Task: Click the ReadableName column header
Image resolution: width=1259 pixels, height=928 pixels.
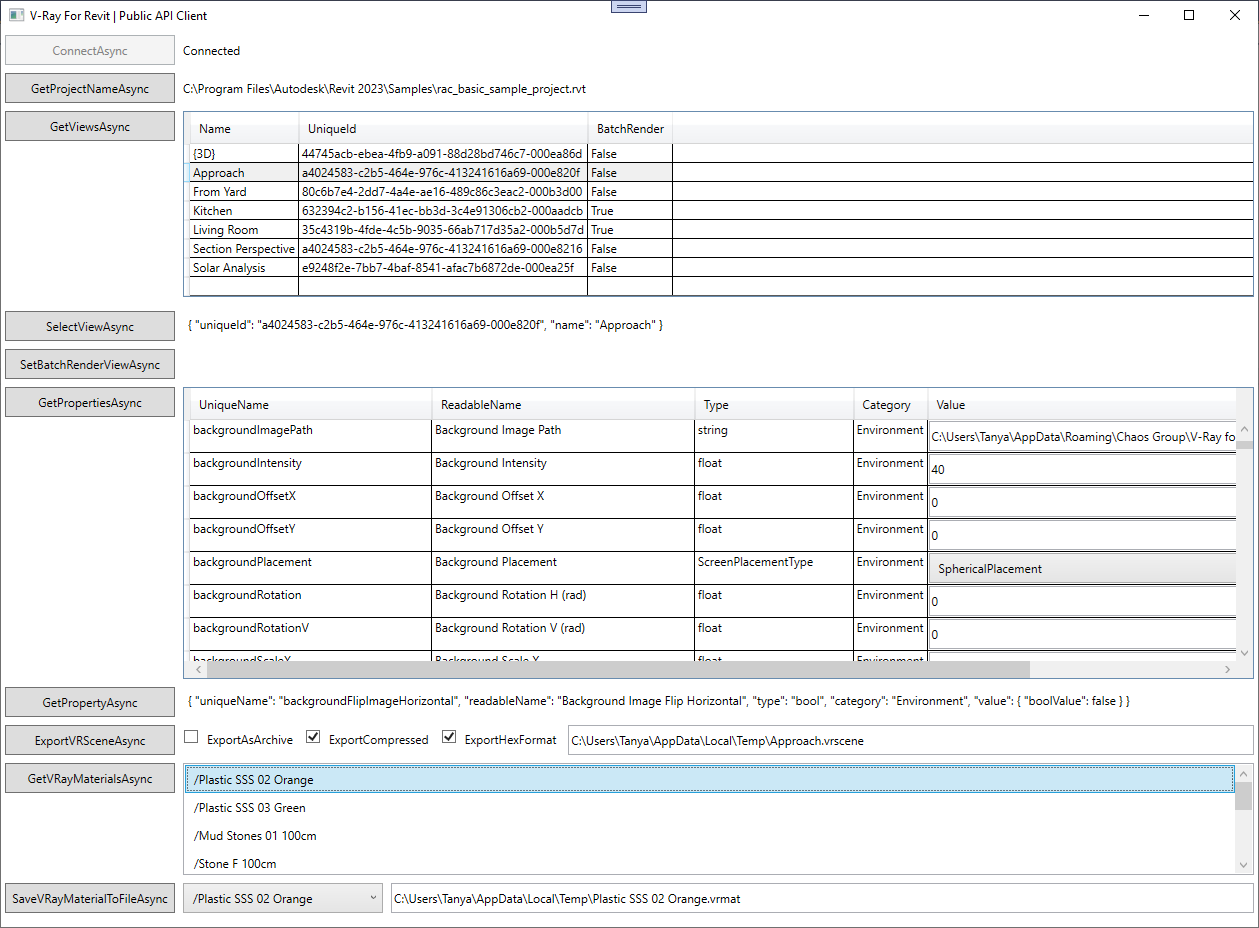Action: click(563, 405)
